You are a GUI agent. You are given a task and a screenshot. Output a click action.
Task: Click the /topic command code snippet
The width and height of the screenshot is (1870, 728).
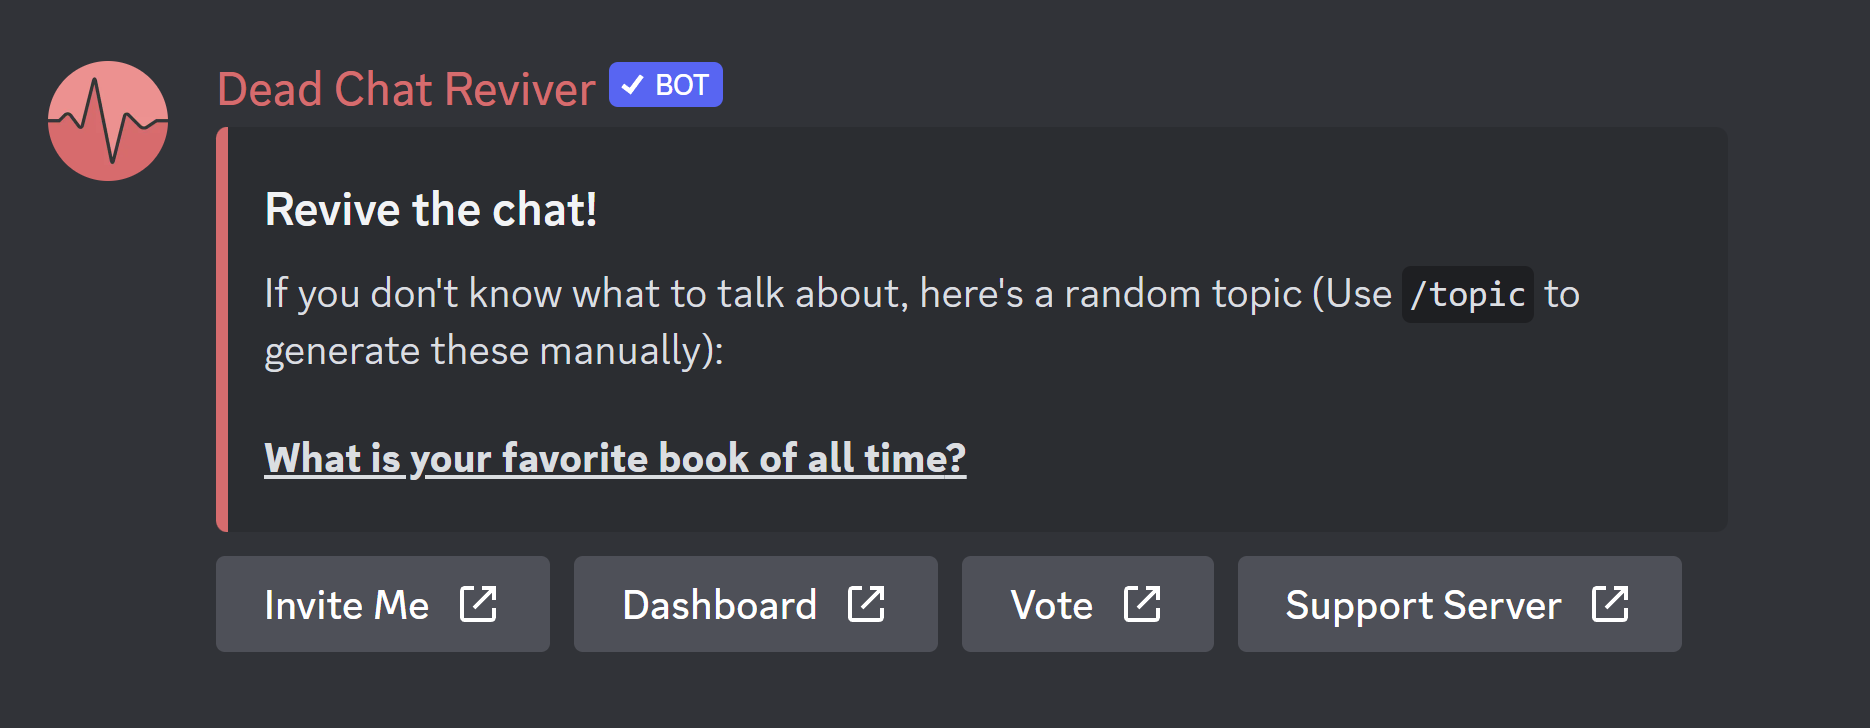pos(1467,295)
